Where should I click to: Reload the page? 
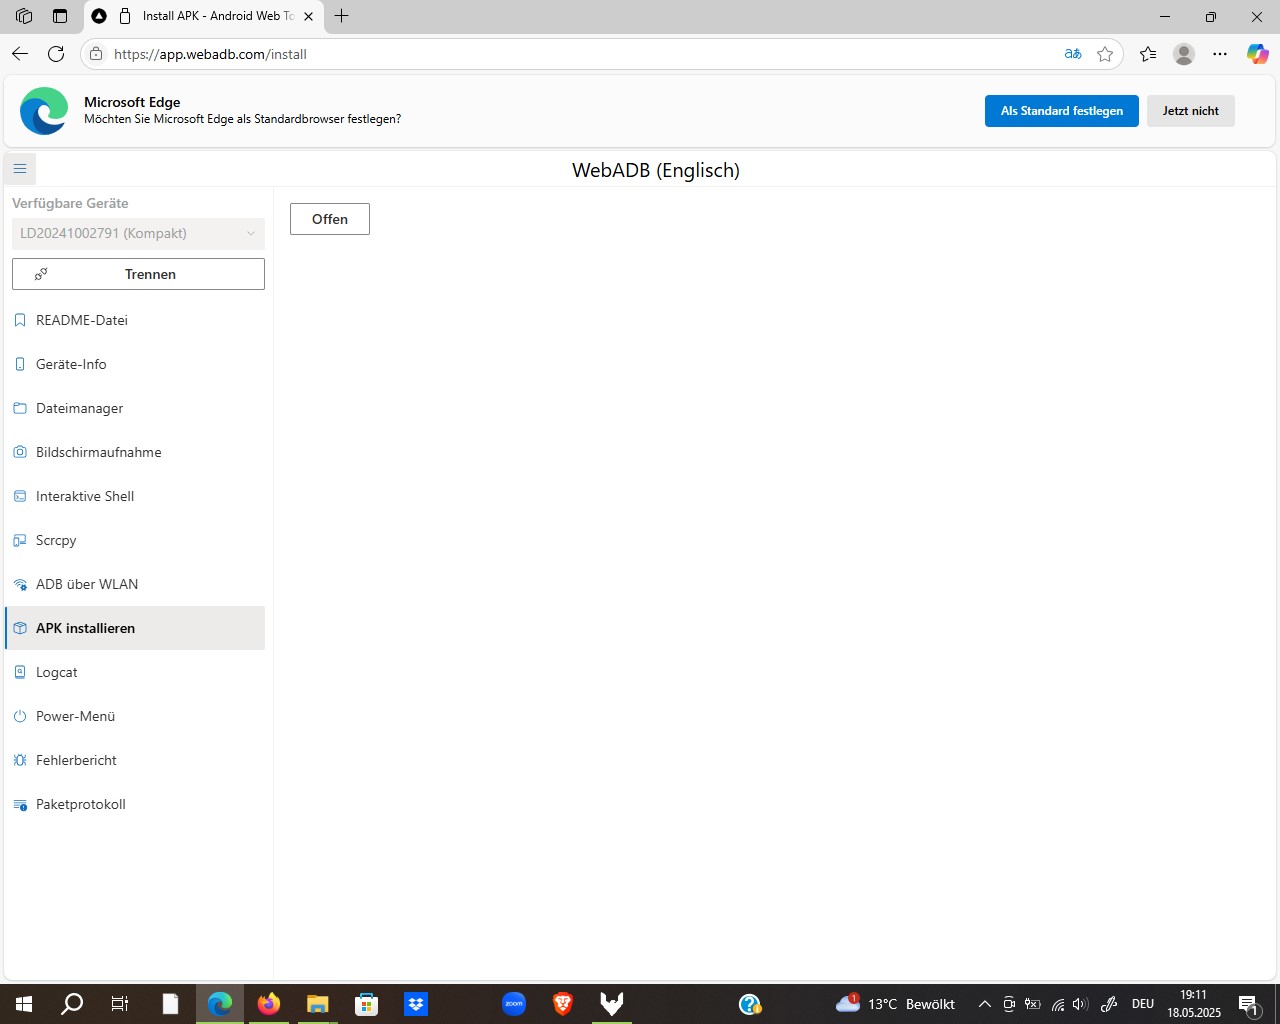pos(56,54)
